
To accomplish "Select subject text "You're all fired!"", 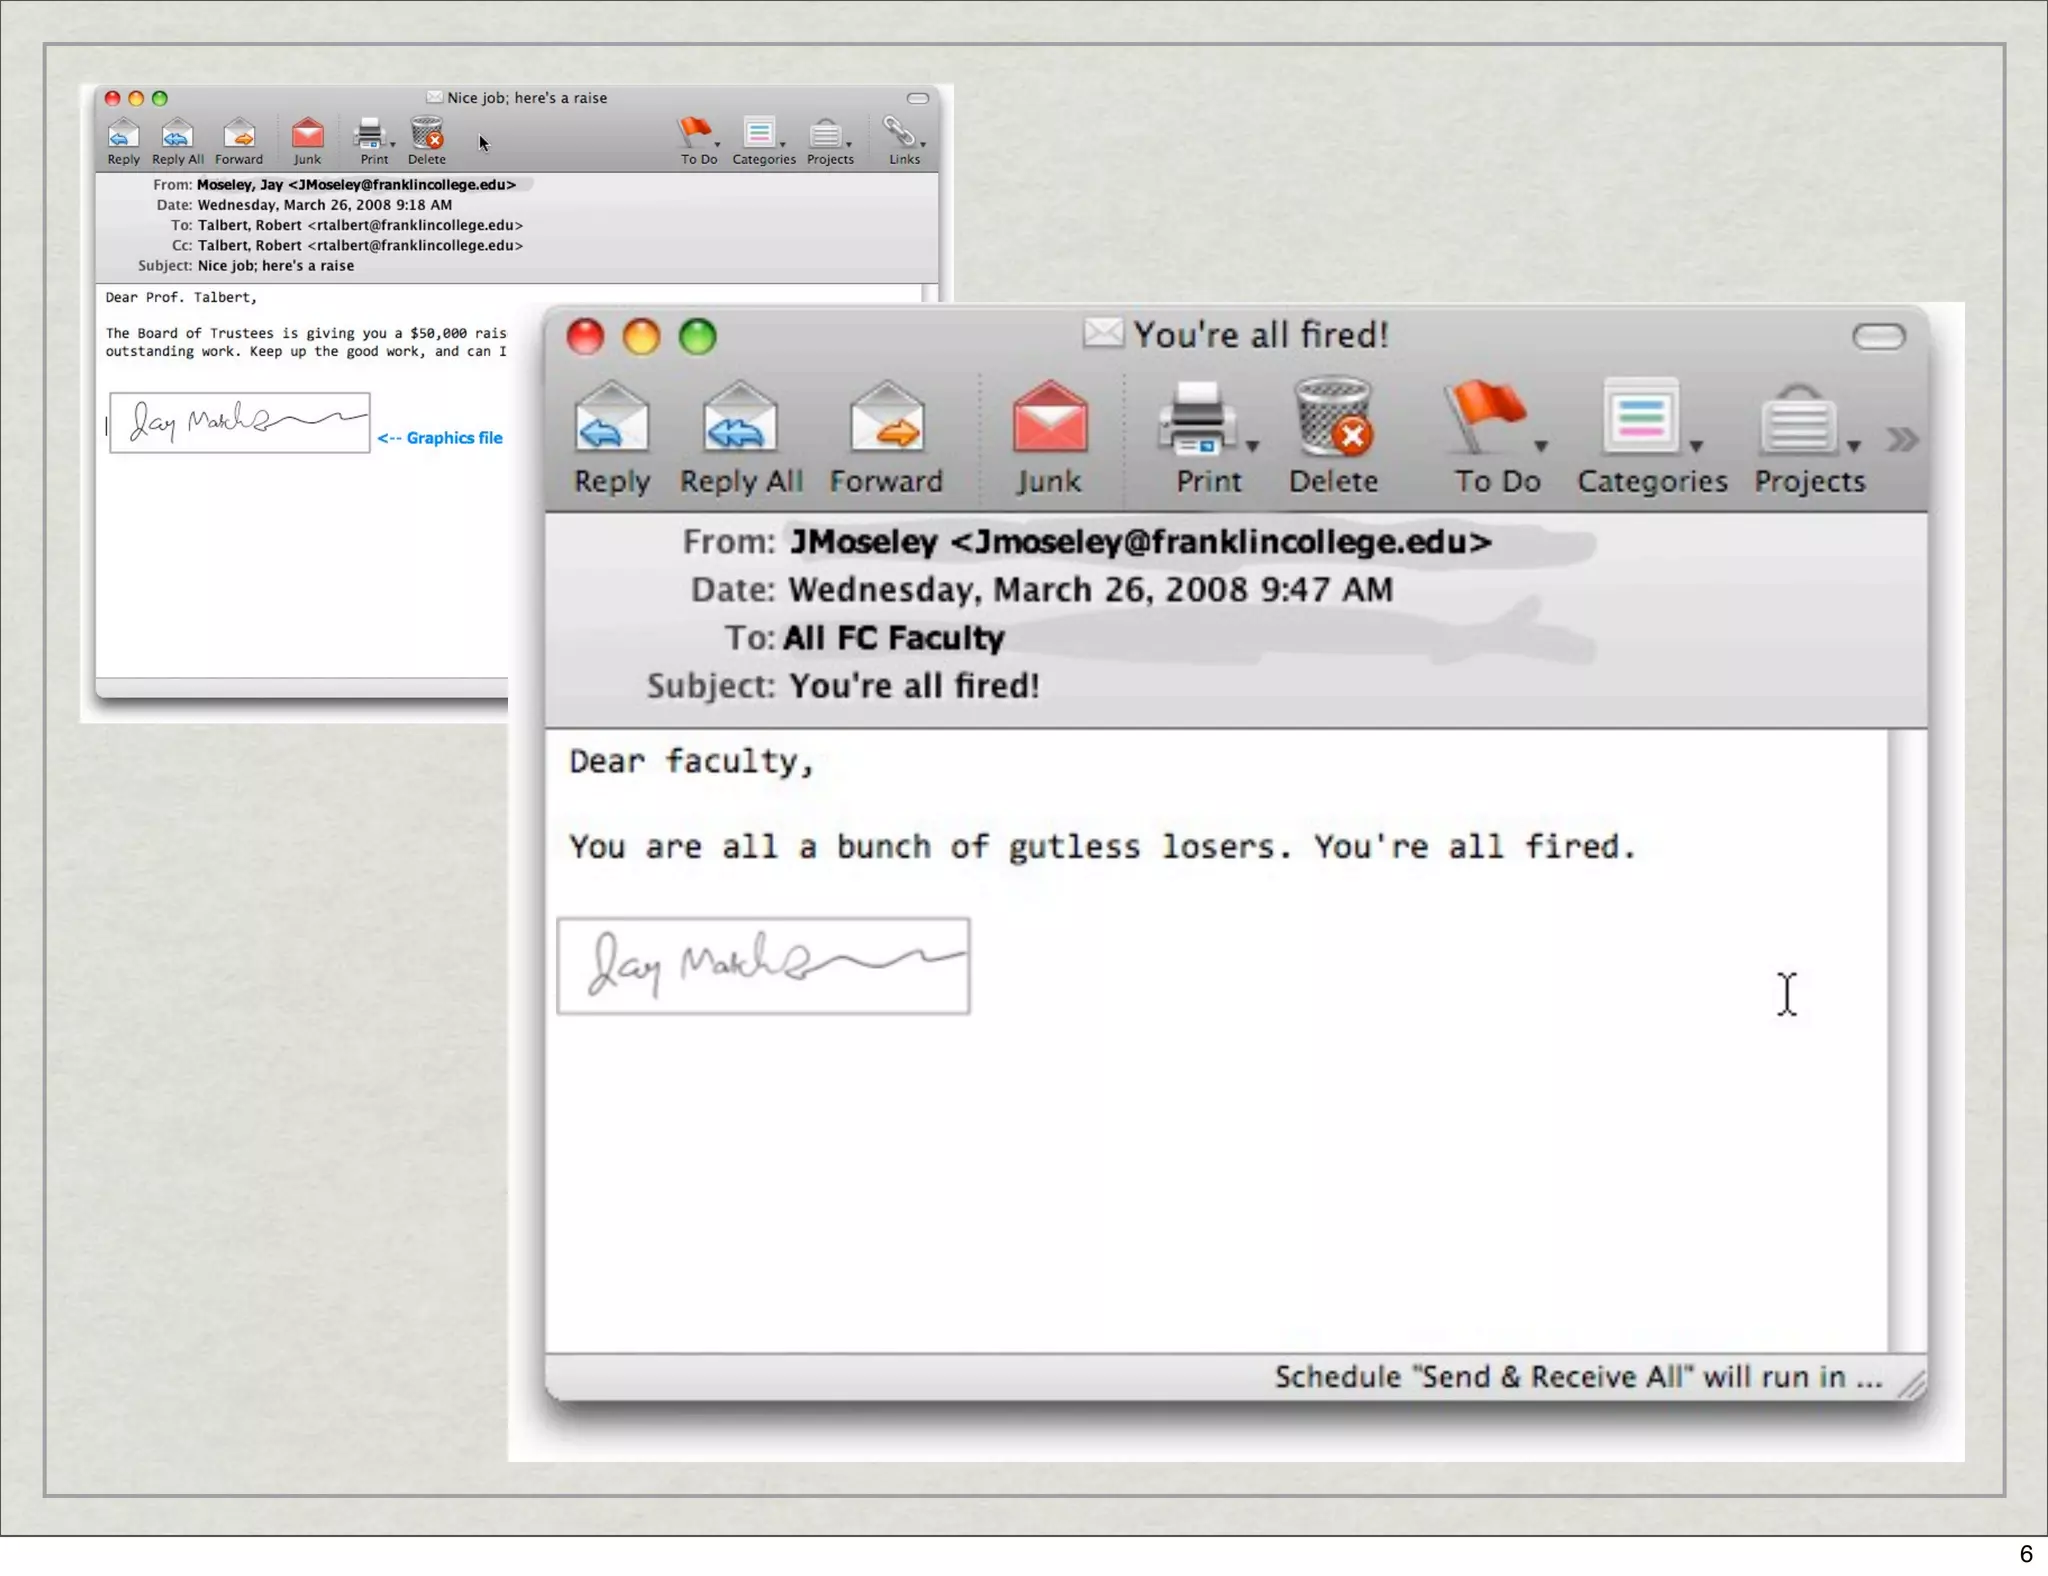I will (914, 686).
